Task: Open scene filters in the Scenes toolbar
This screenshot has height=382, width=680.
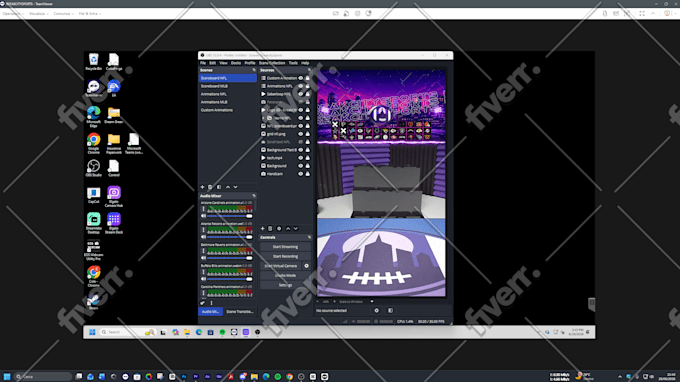Action: click(219, 187)
